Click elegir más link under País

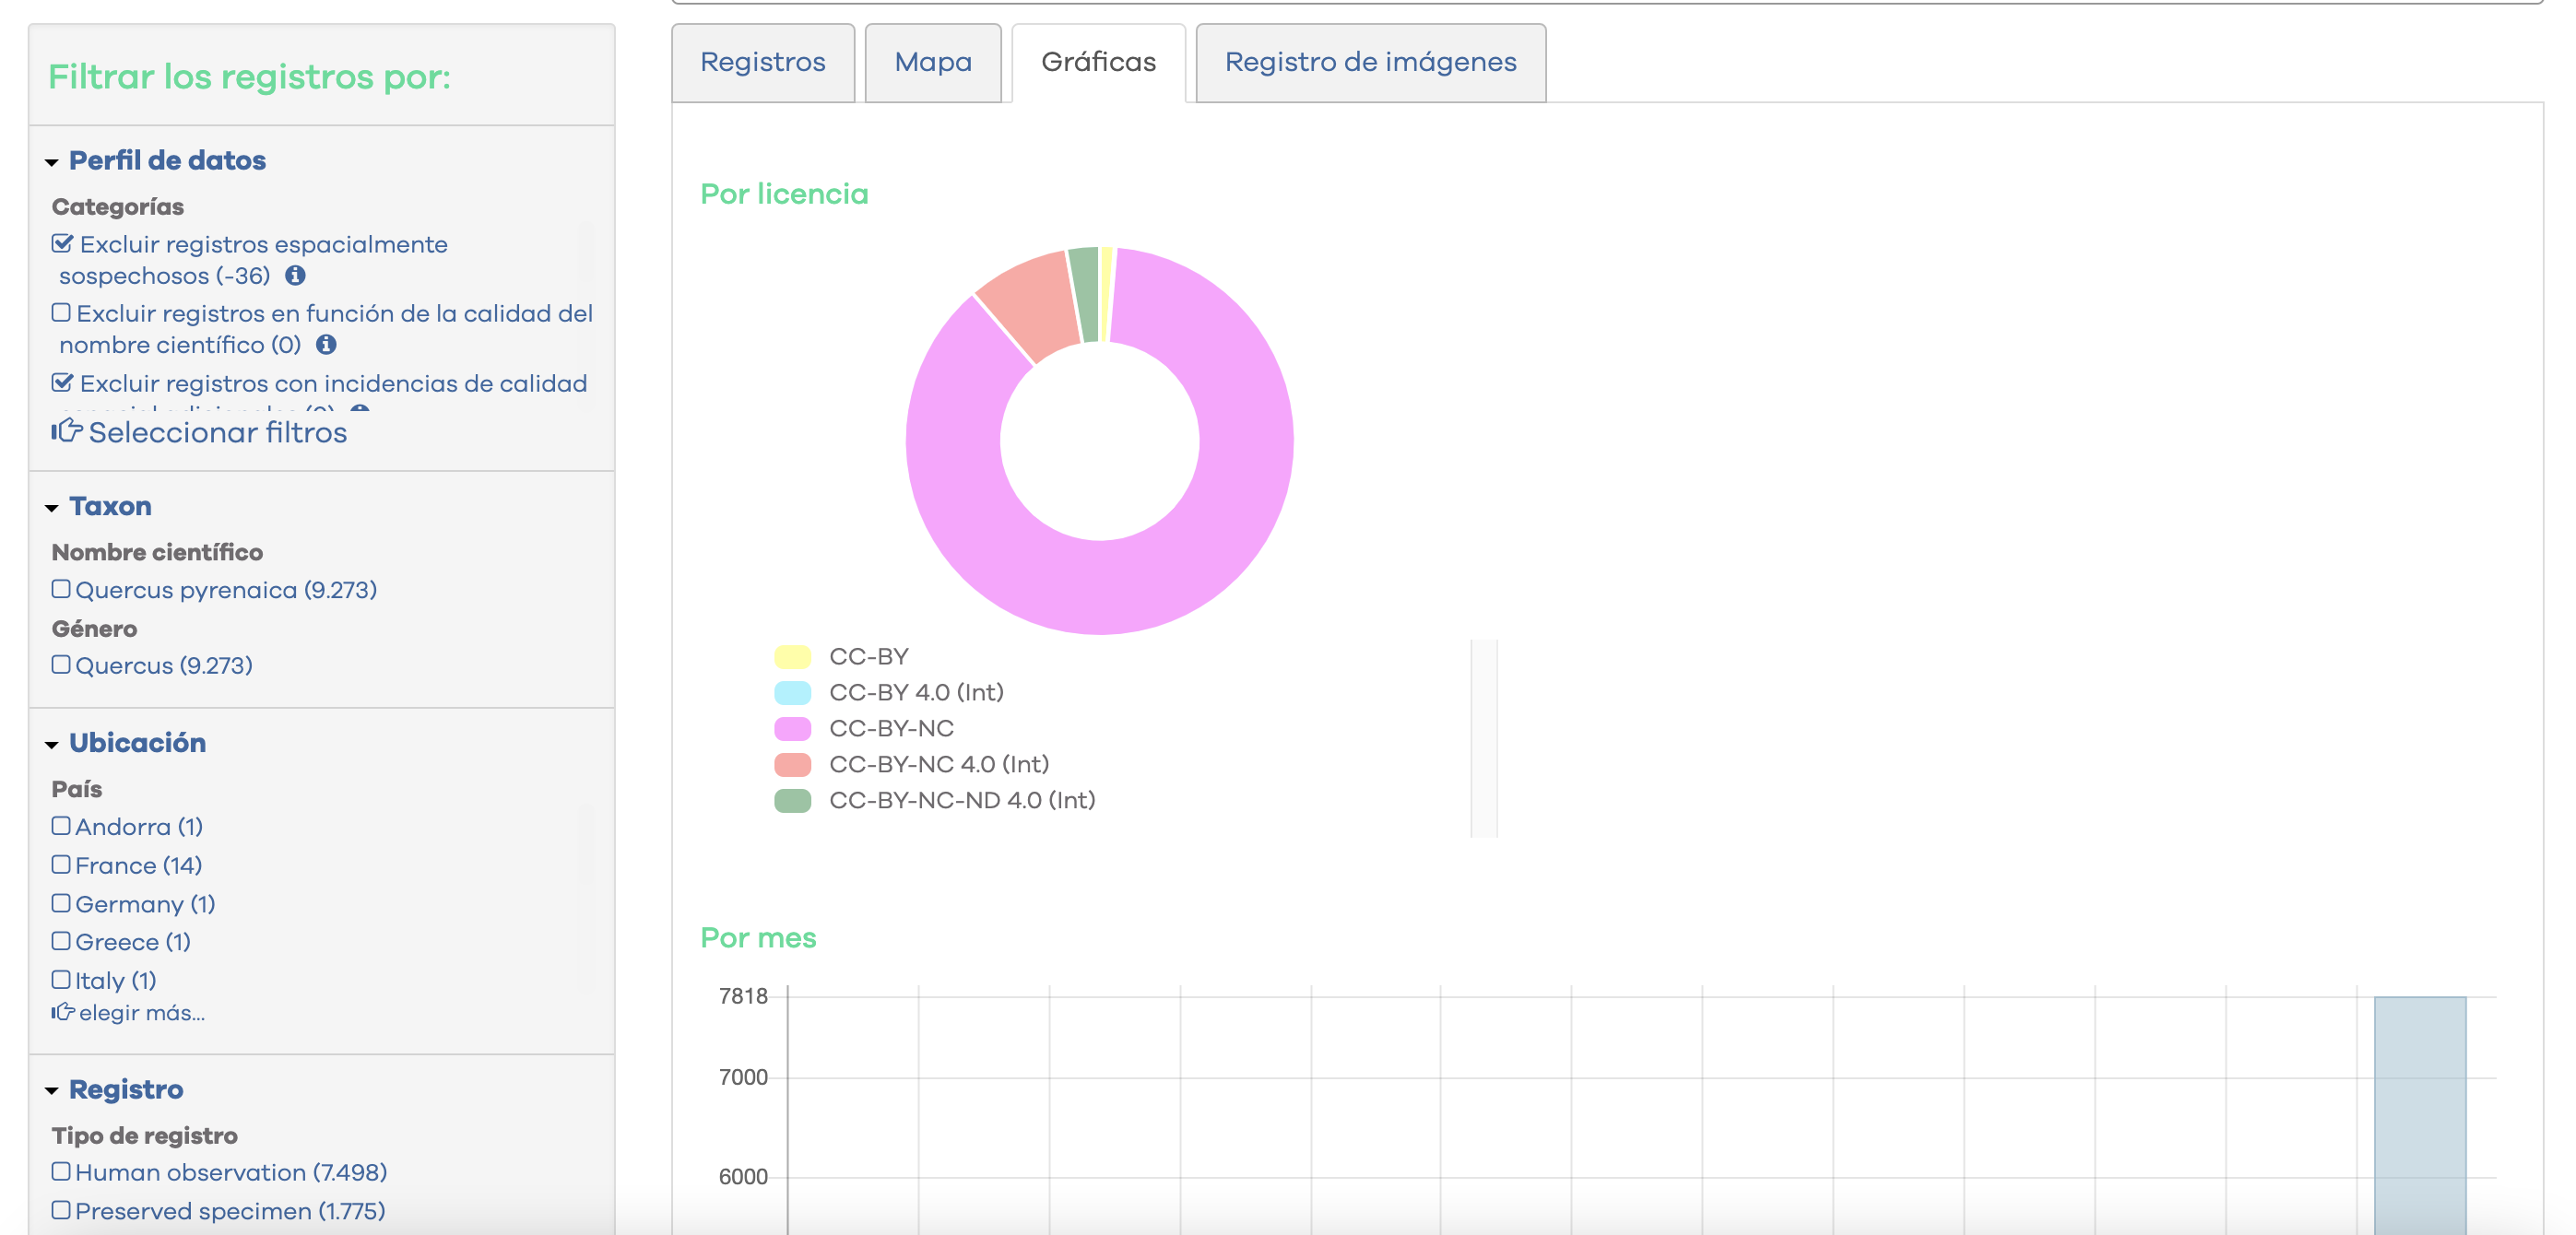coord(141,1013)
